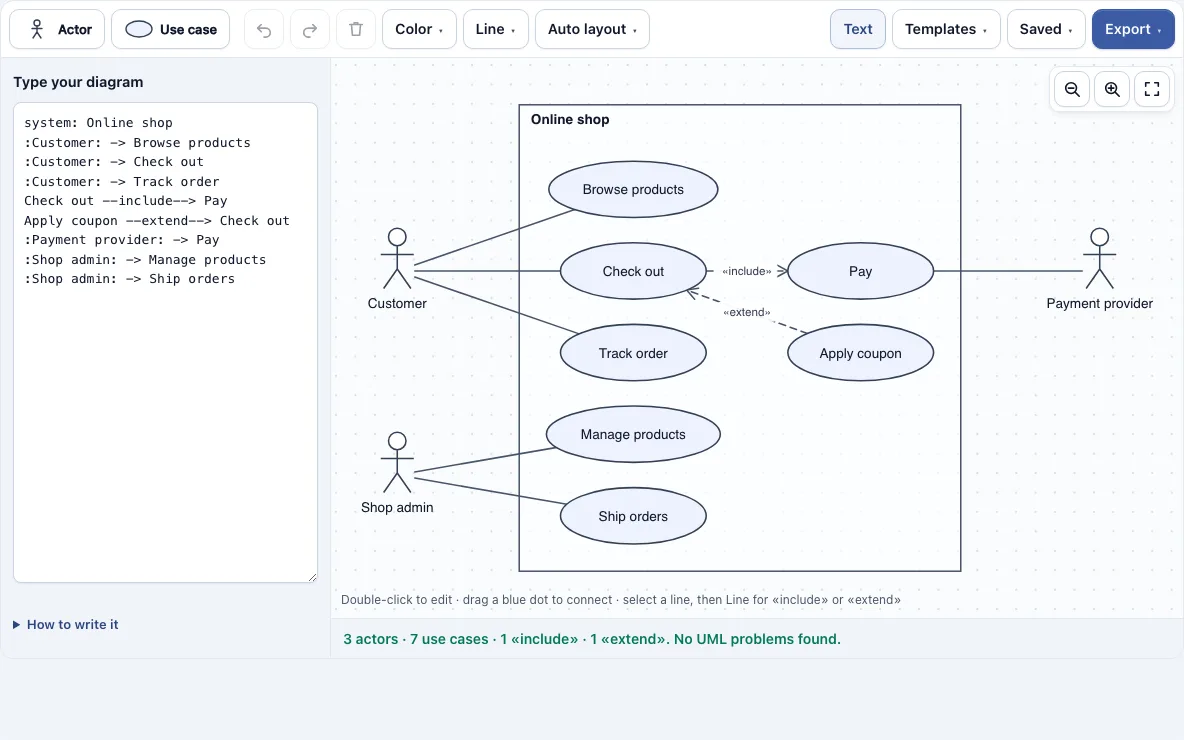Click the 'Check out --include--> Pay' line
Screen dimensions: 1184x740
pos(125,201)
